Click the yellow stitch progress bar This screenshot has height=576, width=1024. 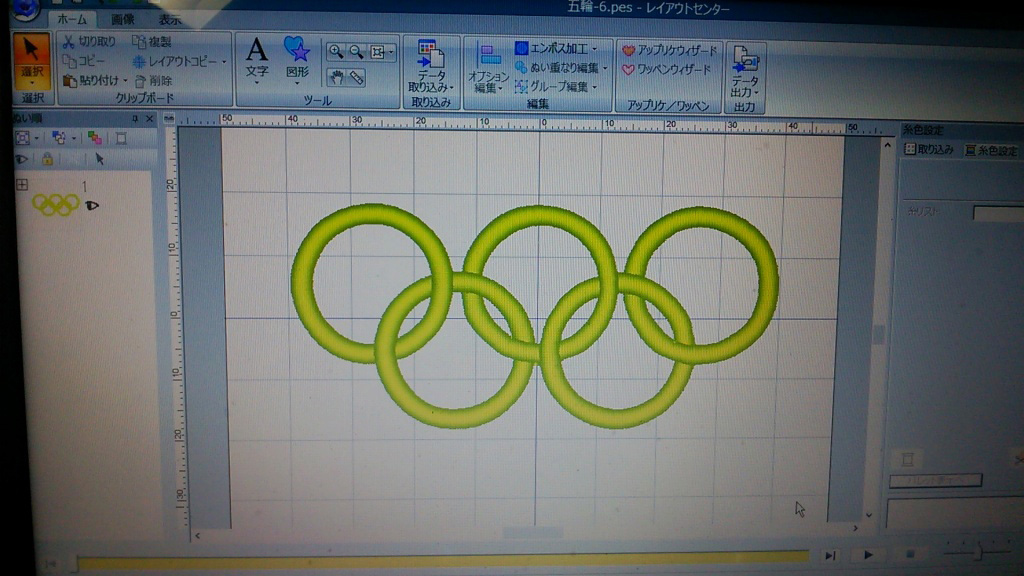click(443, 560)
